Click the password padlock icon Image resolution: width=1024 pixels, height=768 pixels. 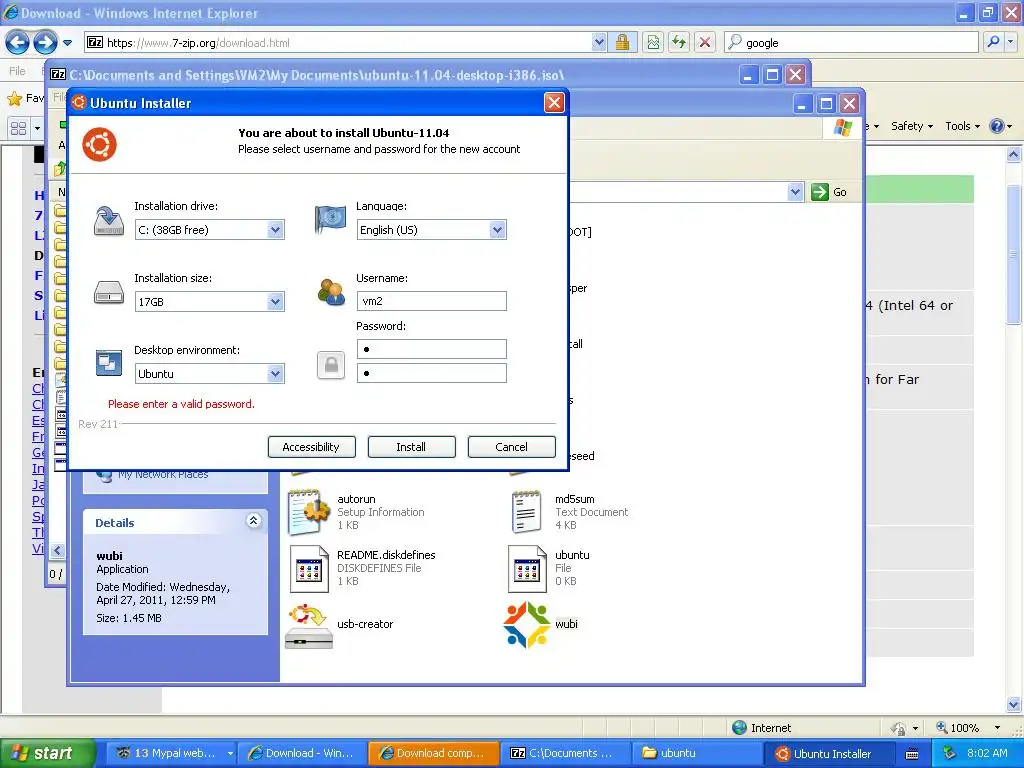(330, 365)
